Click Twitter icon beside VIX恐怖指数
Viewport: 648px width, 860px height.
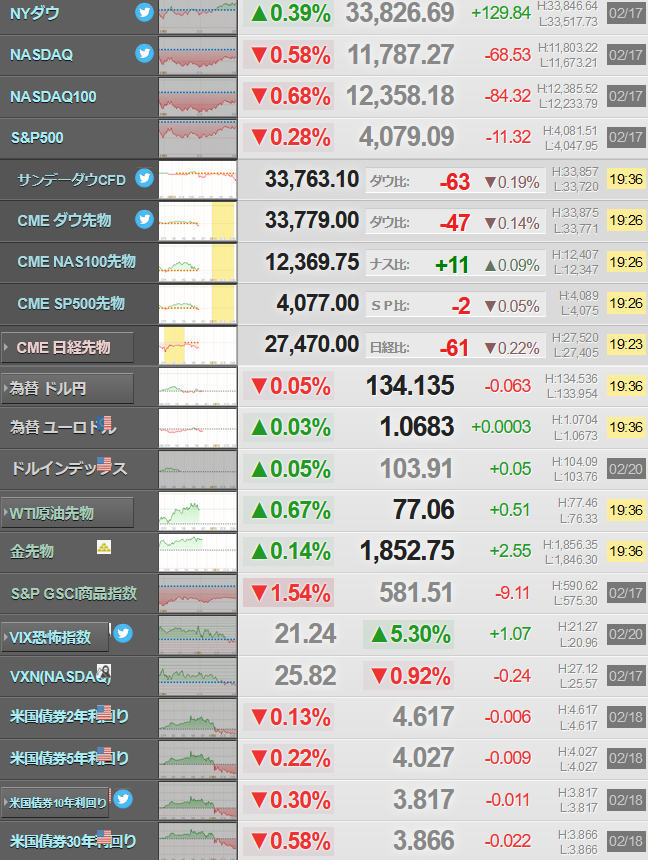pyautogui.click(x=123, y=633)
